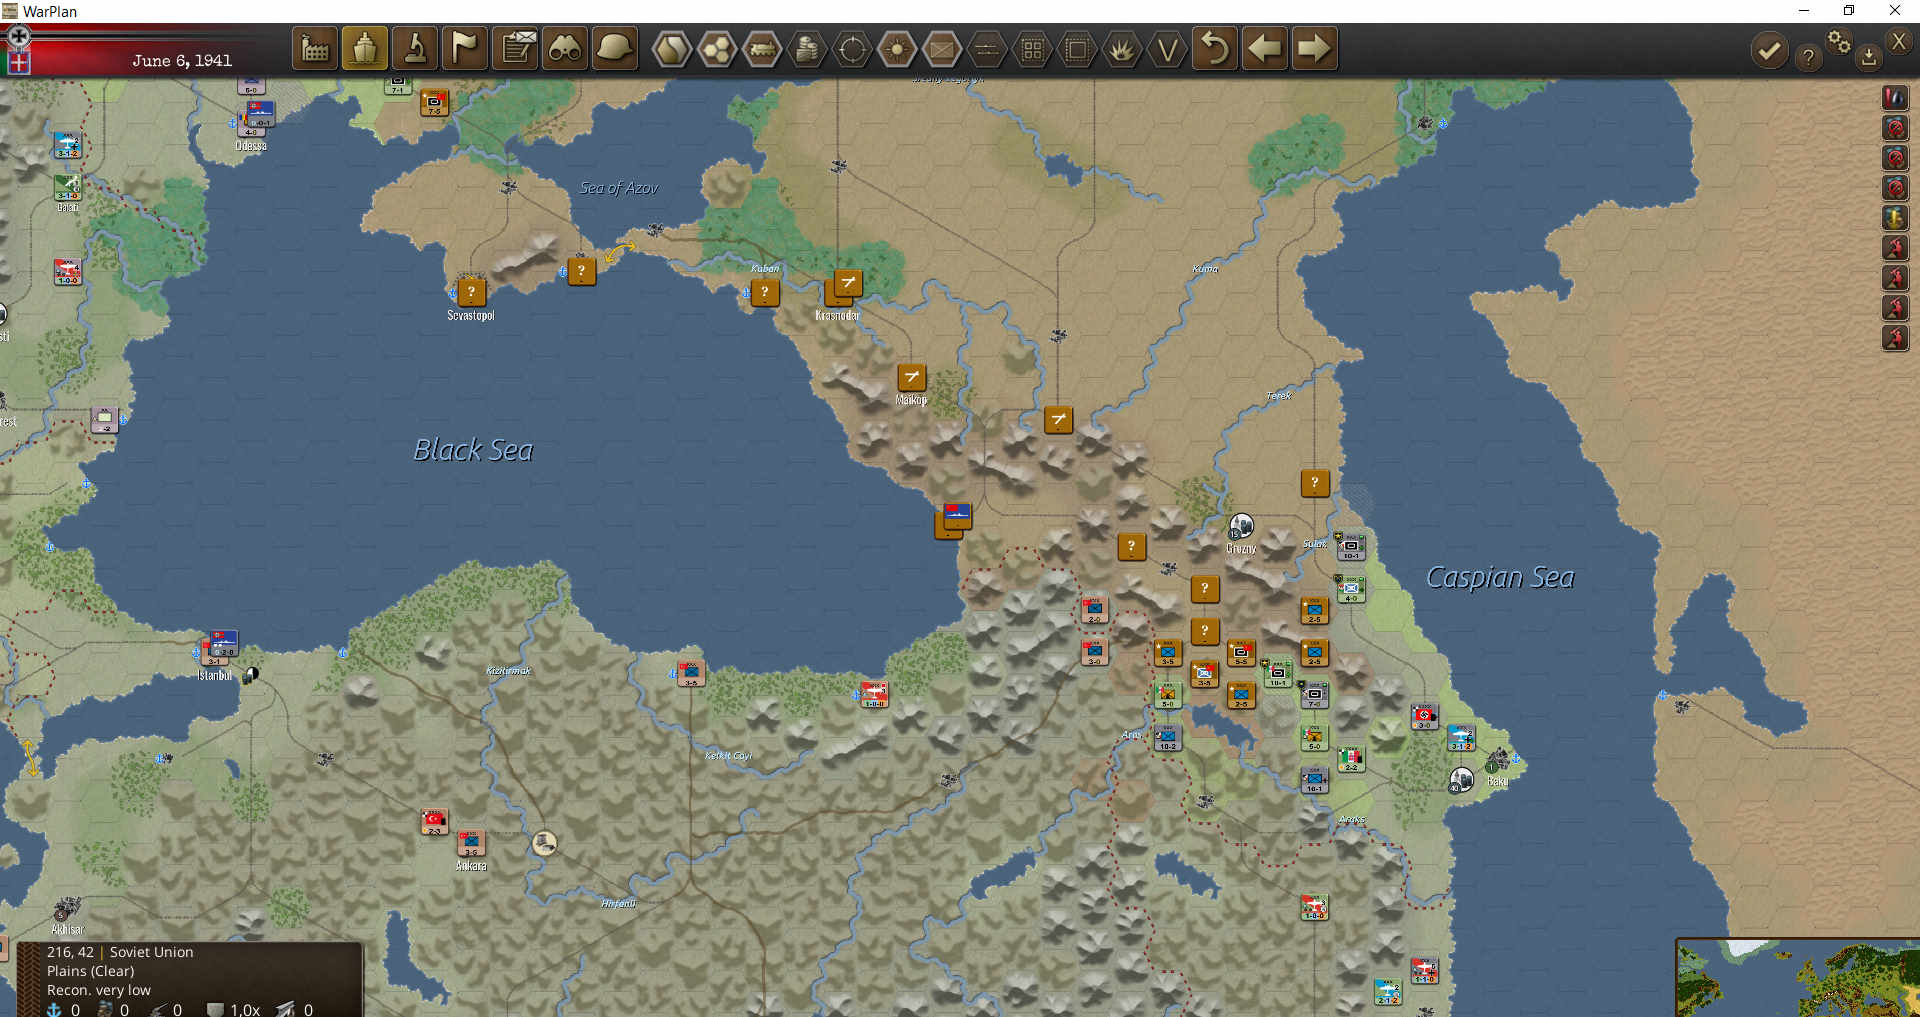Open game settings gears
Viewport: 1920px width, 1017px height.
click(1838, 42)
